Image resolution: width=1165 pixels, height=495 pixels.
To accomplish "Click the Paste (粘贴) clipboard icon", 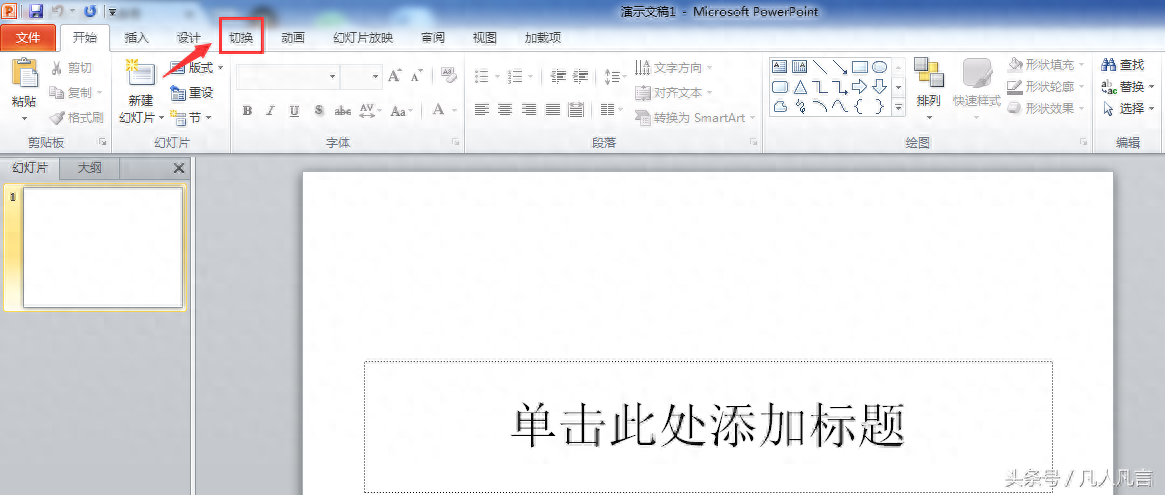I will (x=25, y=74).
